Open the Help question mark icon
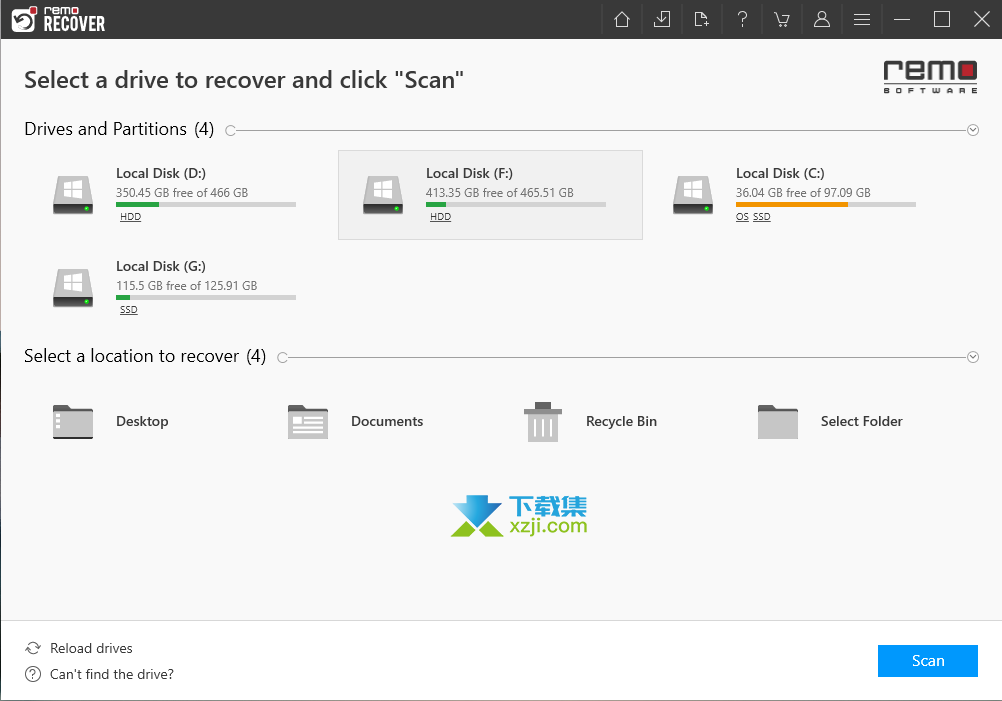 pyautogui.click(x=742, y=19)
